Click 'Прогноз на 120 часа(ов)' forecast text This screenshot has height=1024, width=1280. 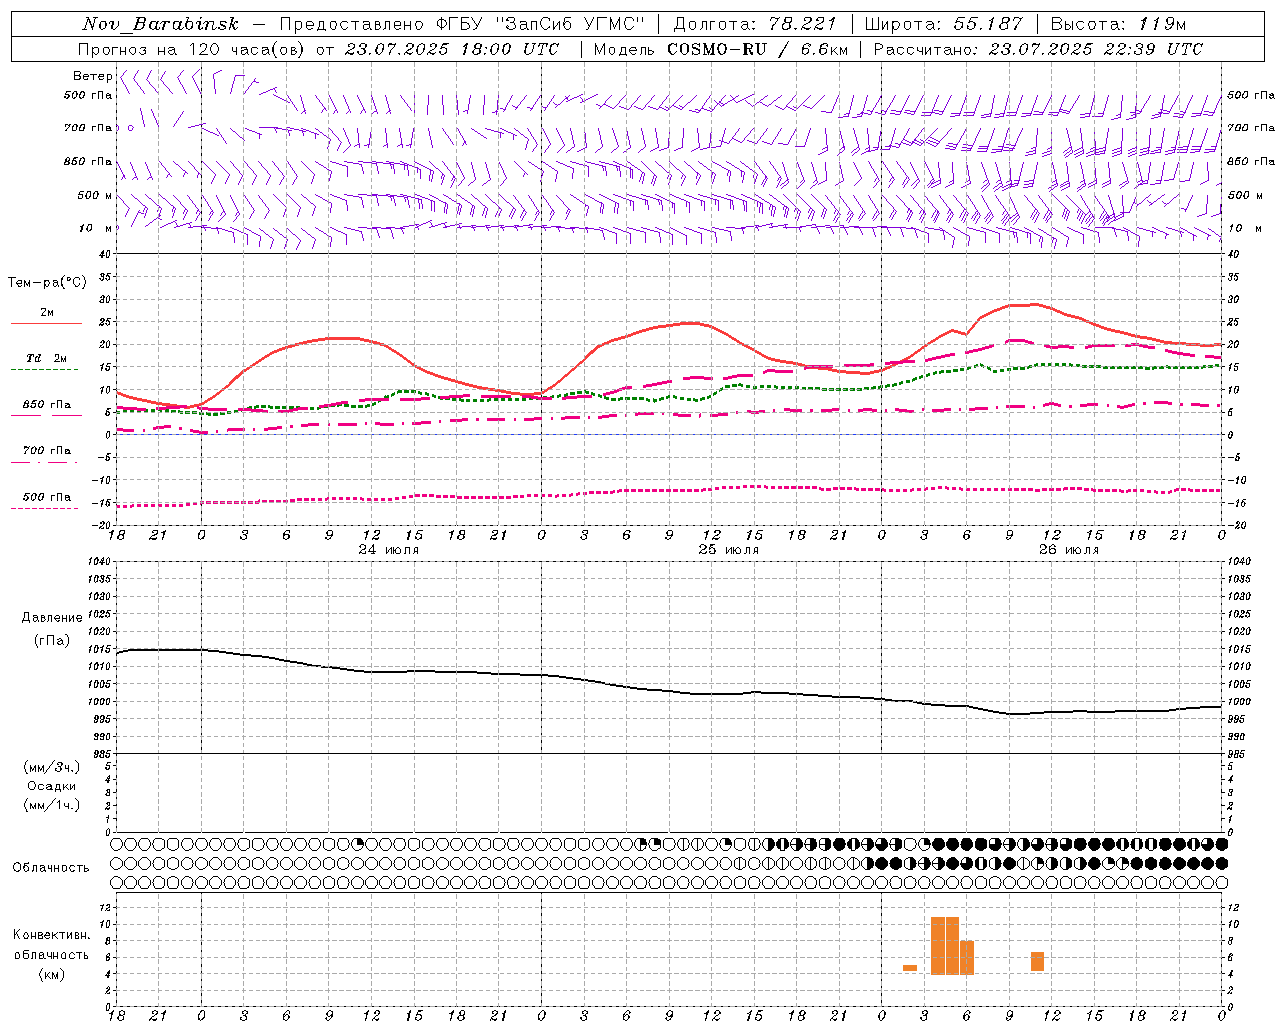[191, 49]
